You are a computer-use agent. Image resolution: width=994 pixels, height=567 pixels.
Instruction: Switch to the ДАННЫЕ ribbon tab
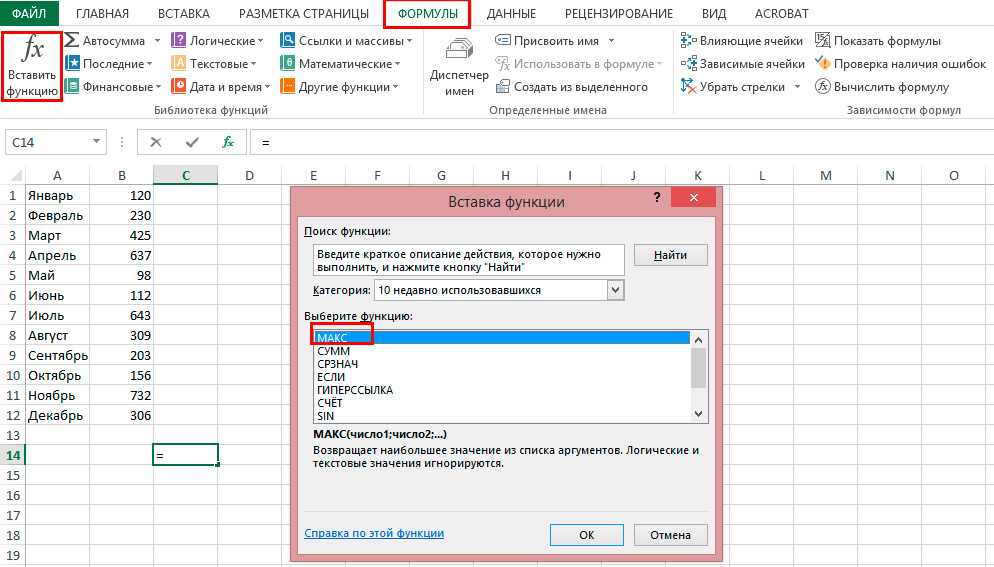[510, 14]
